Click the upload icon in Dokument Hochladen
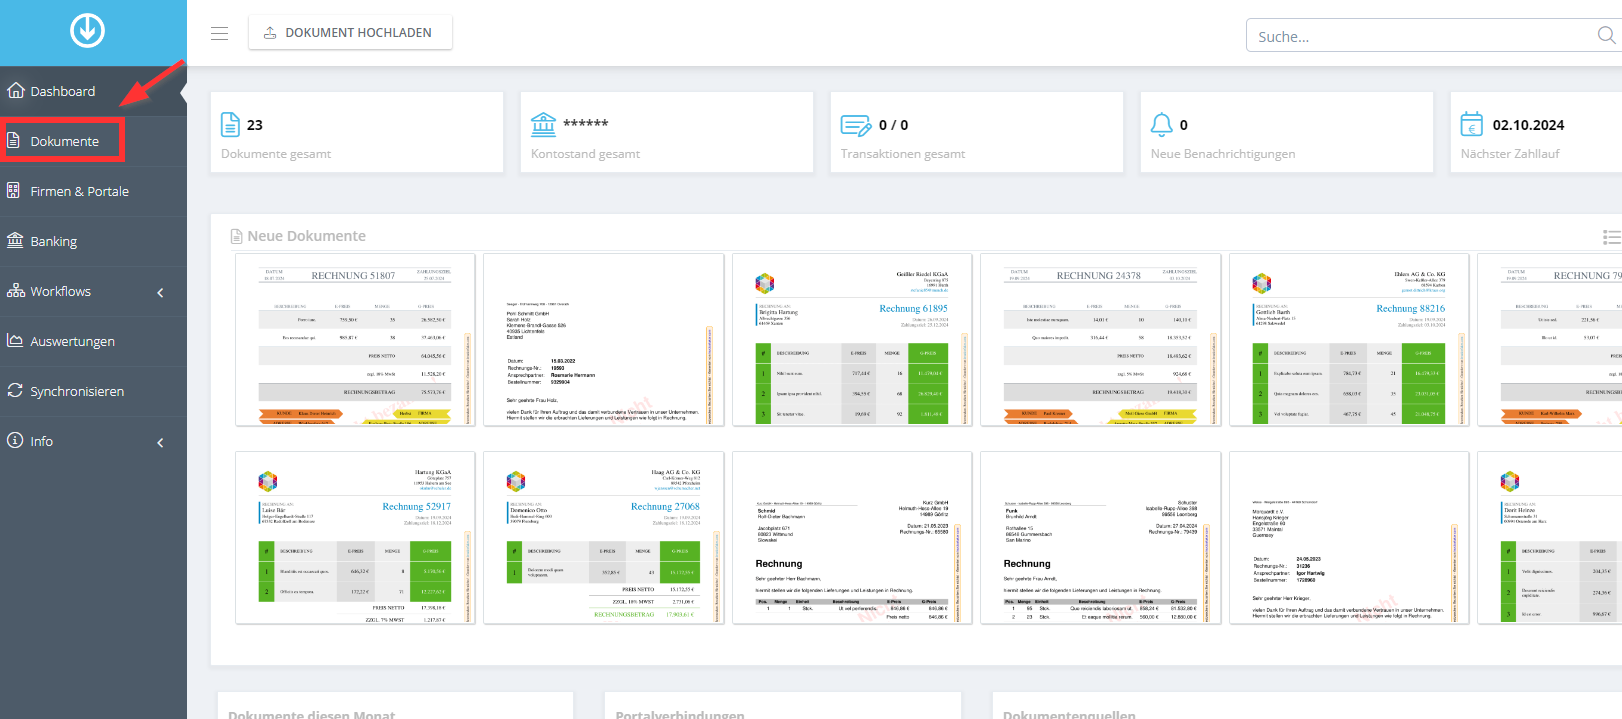This screenshot has width=1622, height=719. pyautogui.click(x=270, y=33)
